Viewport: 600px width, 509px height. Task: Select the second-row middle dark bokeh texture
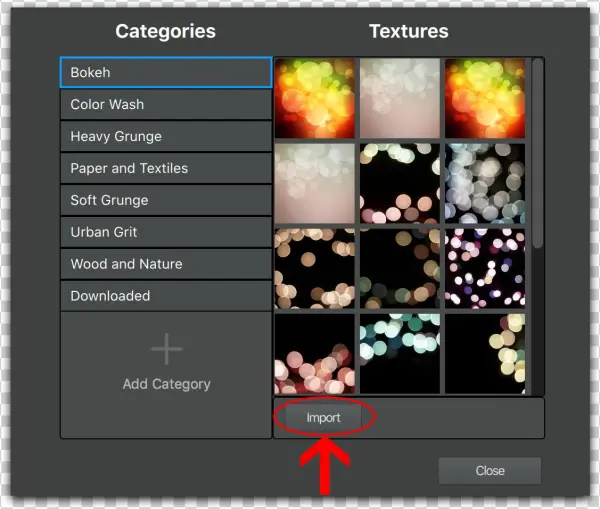pos(400,183)
